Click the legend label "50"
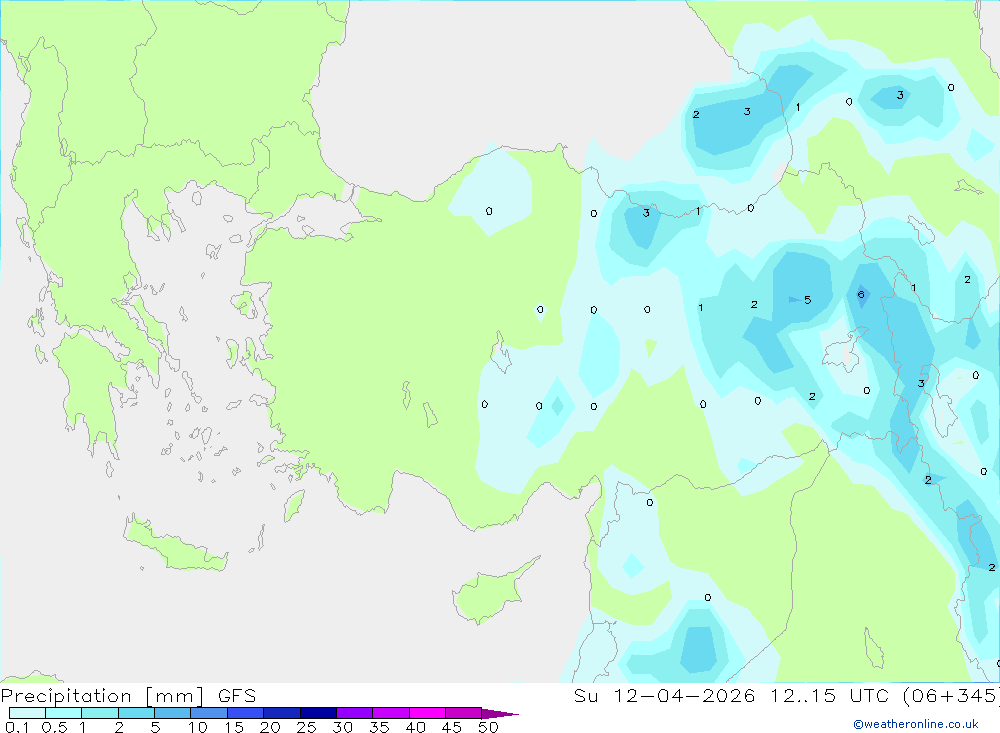 (488, 727)
